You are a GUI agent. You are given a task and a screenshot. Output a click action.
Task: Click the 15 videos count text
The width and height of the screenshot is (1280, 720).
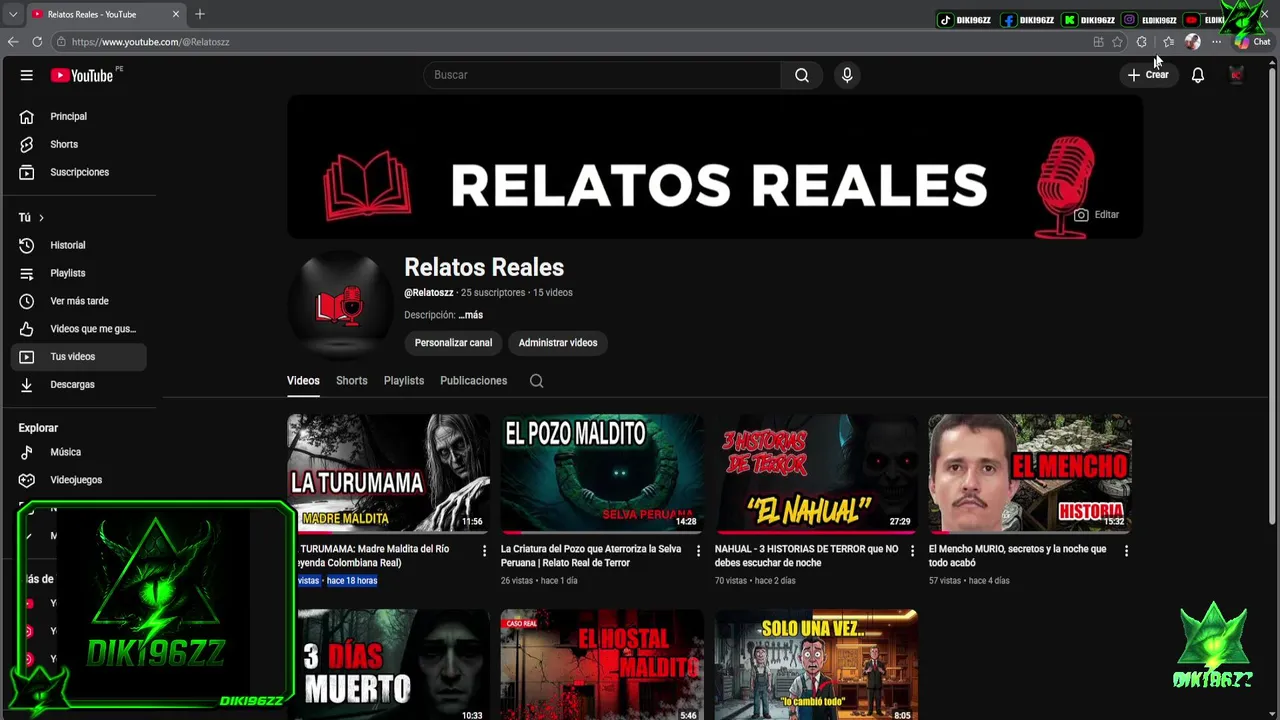tap(553, 293)
